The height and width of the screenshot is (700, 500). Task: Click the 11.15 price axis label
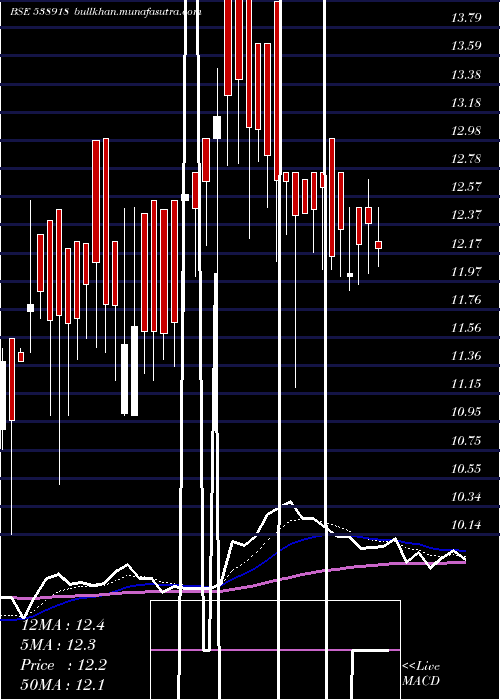point(466,384)
